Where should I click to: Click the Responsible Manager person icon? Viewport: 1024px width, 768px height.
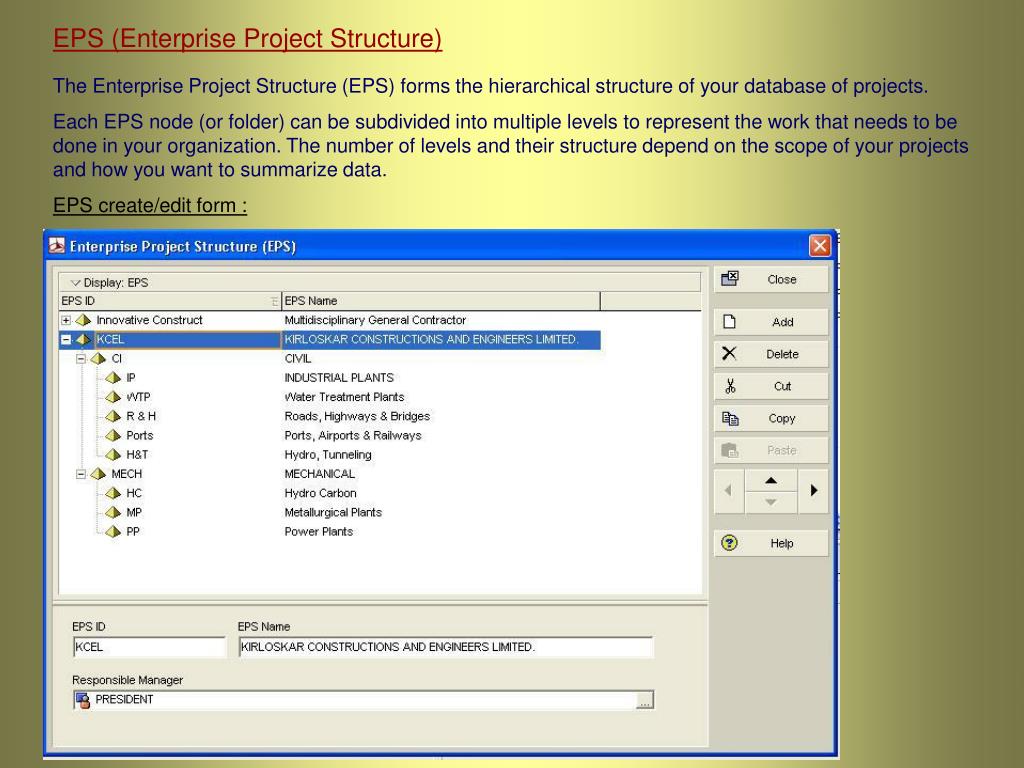point(83,700)
